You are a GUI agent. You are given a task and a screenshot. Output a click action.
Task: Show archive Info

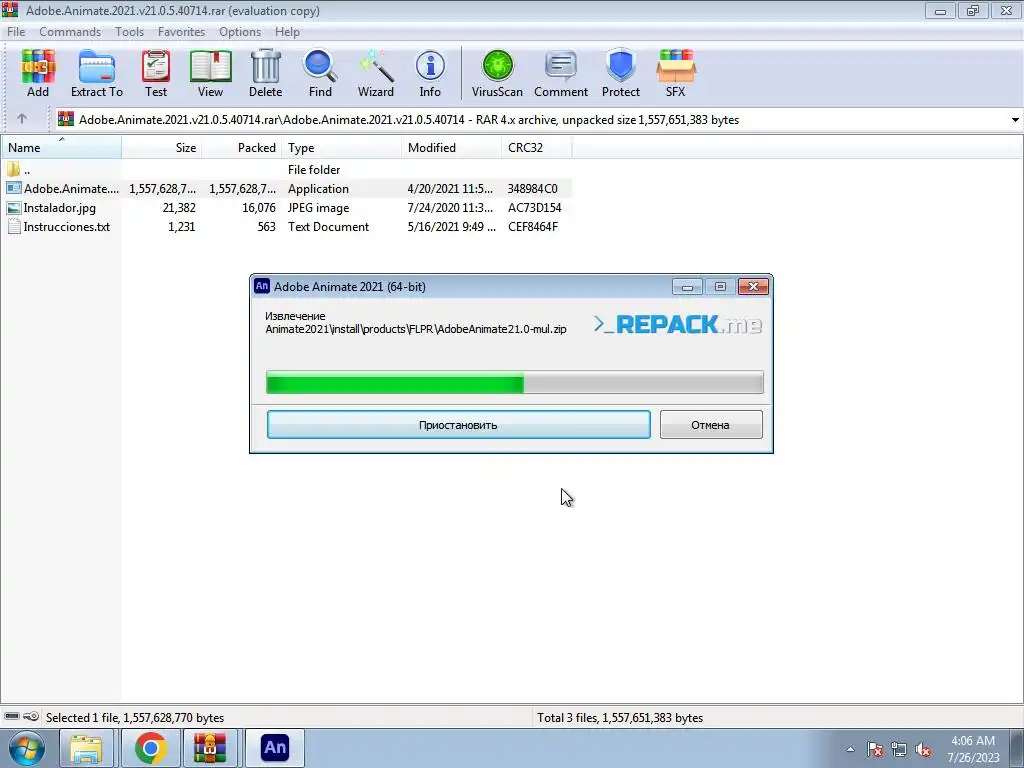[430, 73]
